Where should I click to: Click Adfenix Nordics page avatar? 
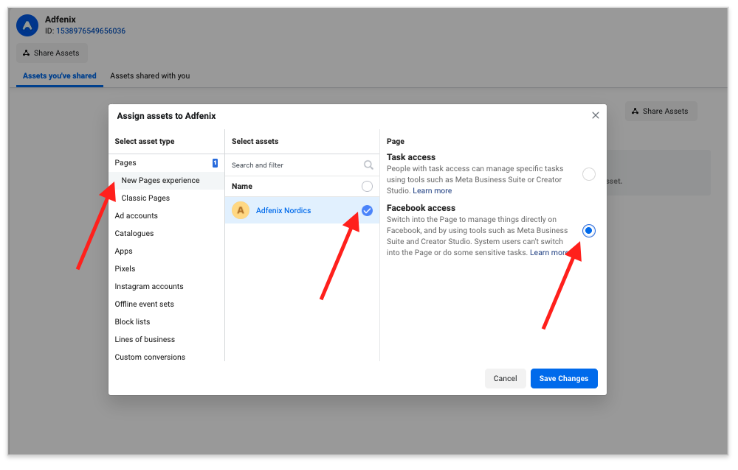(x=241, y=210)
